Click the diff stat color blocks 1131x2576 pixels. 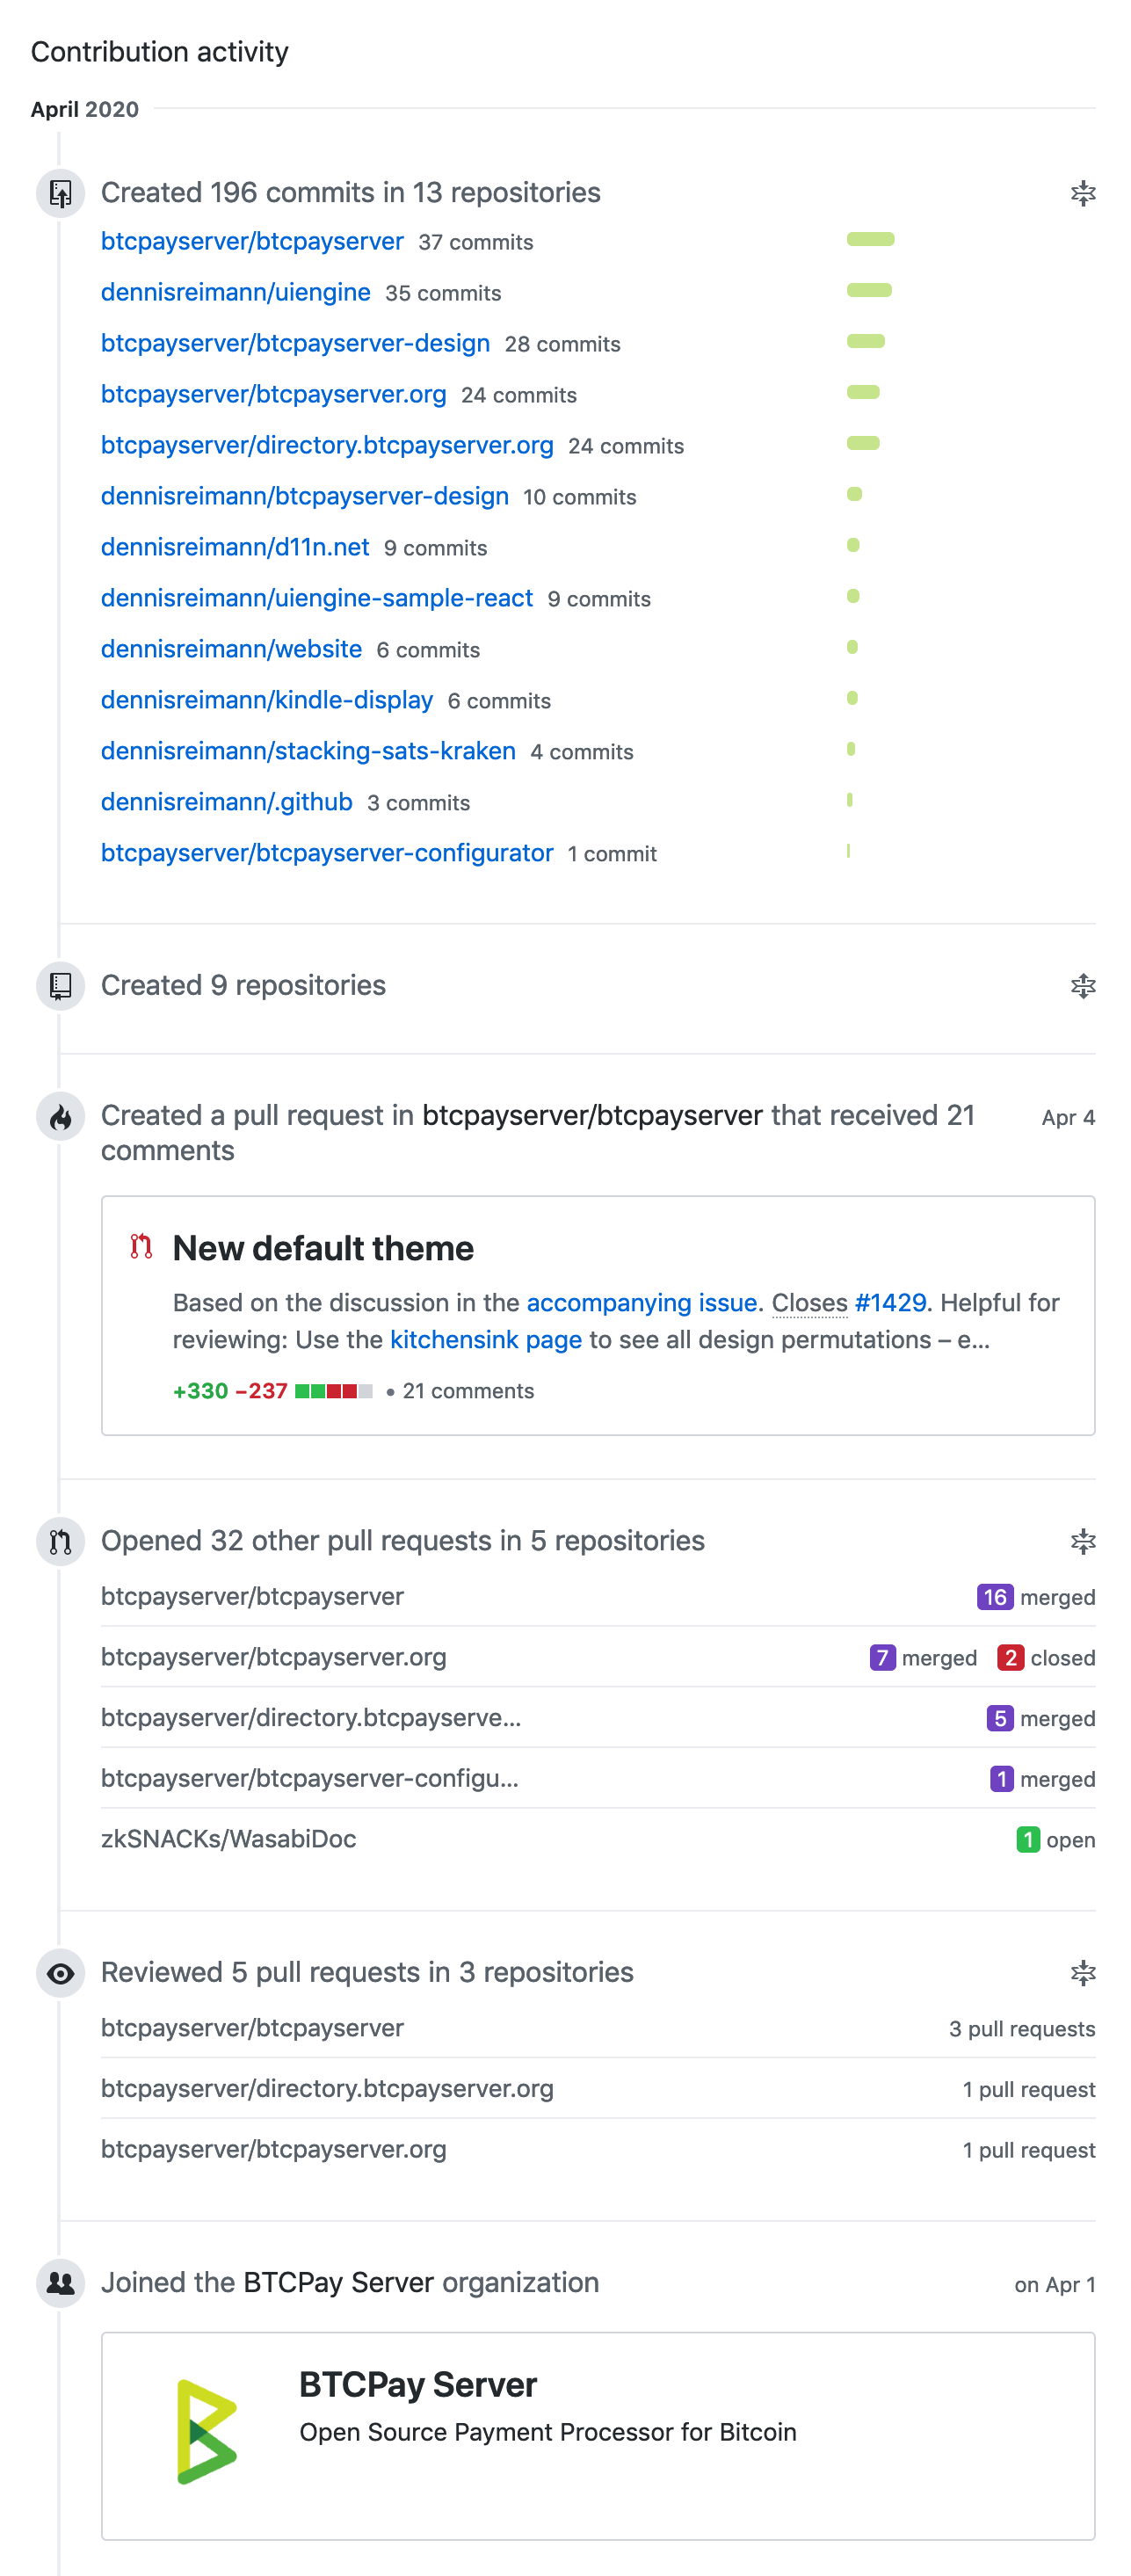[x=333, y=1391]
